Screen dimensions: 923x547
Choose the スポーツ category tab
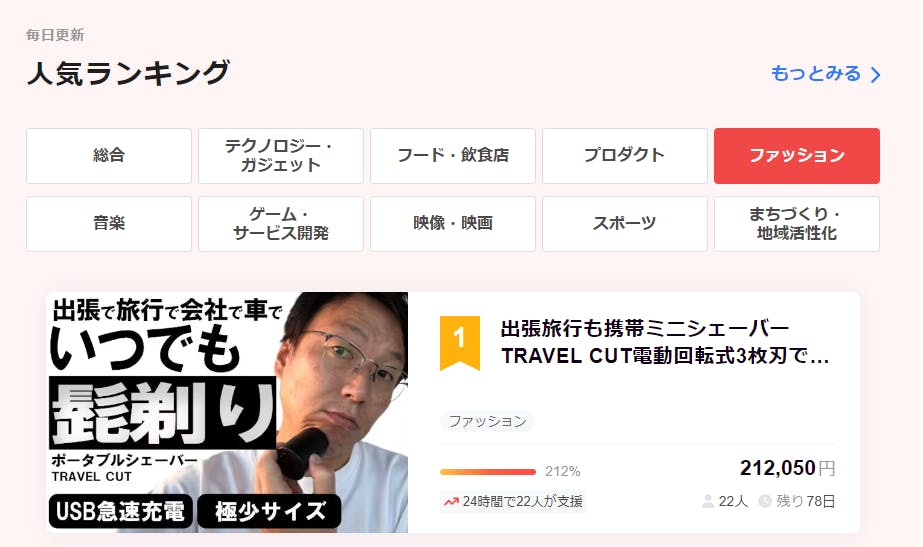[625, 224]
